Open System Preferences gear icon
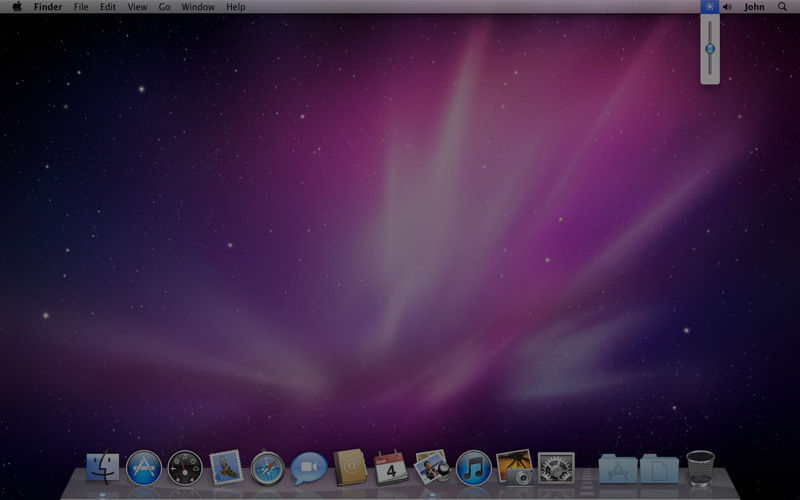The height and width of the screenshot is (500, 800). coord(556,467)
